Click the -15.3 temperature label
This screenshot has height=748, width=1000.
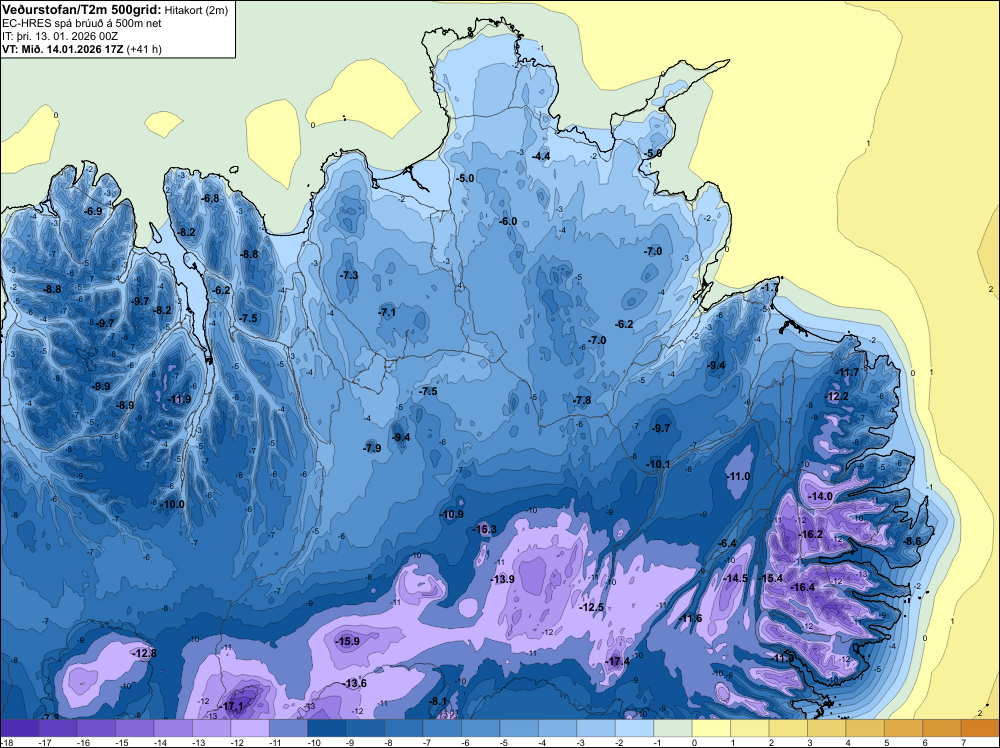pos(484,529)
